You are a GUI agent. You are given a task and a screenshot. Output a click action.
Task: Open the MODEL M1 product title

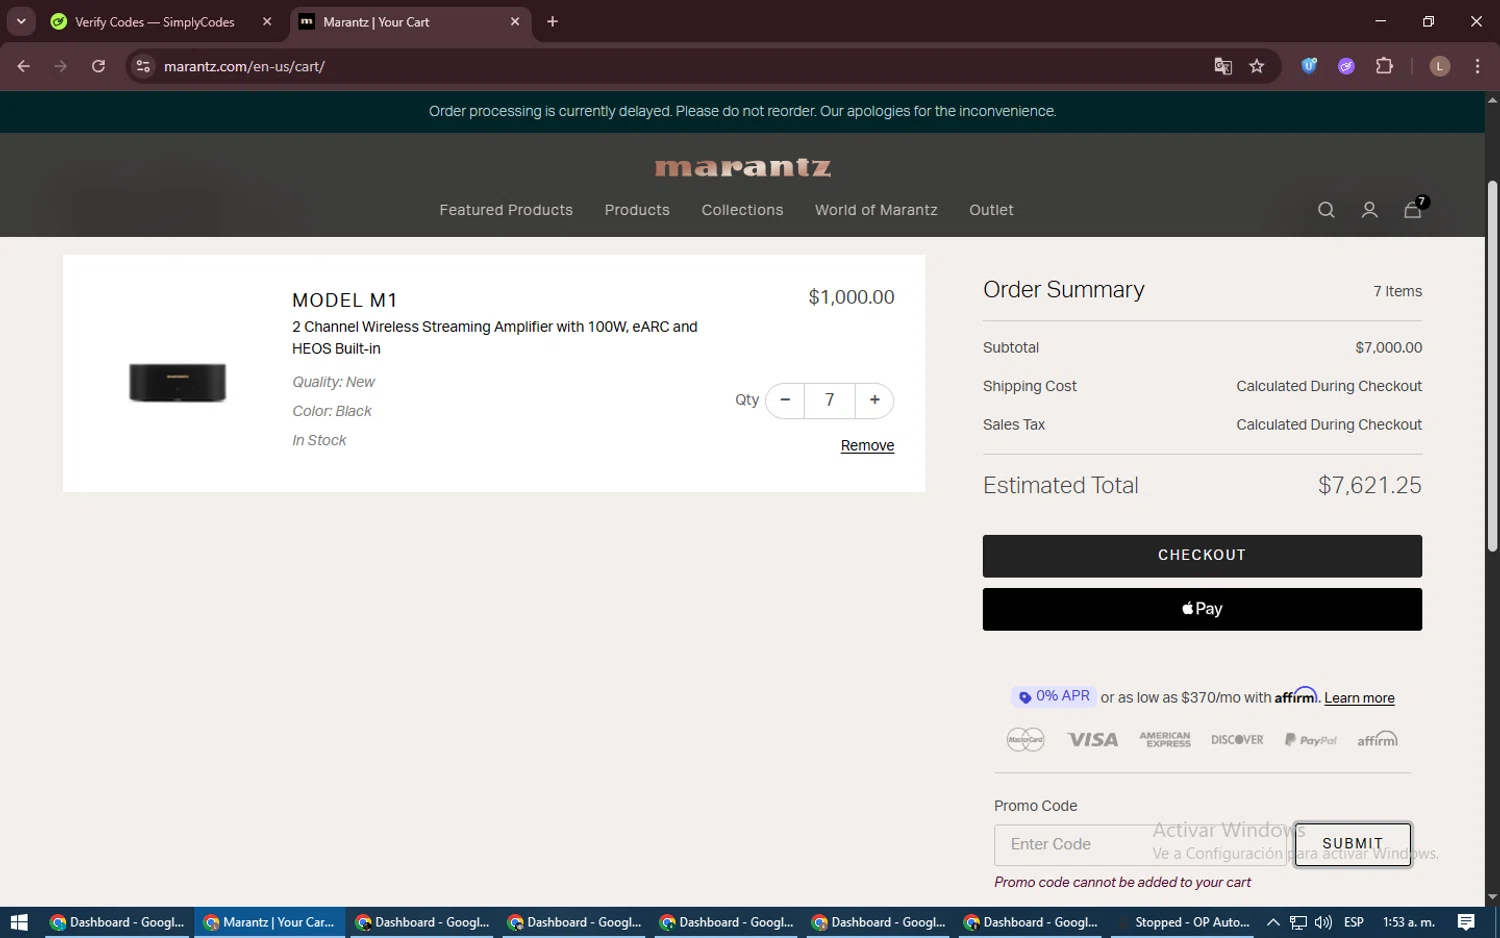[345, 300]
